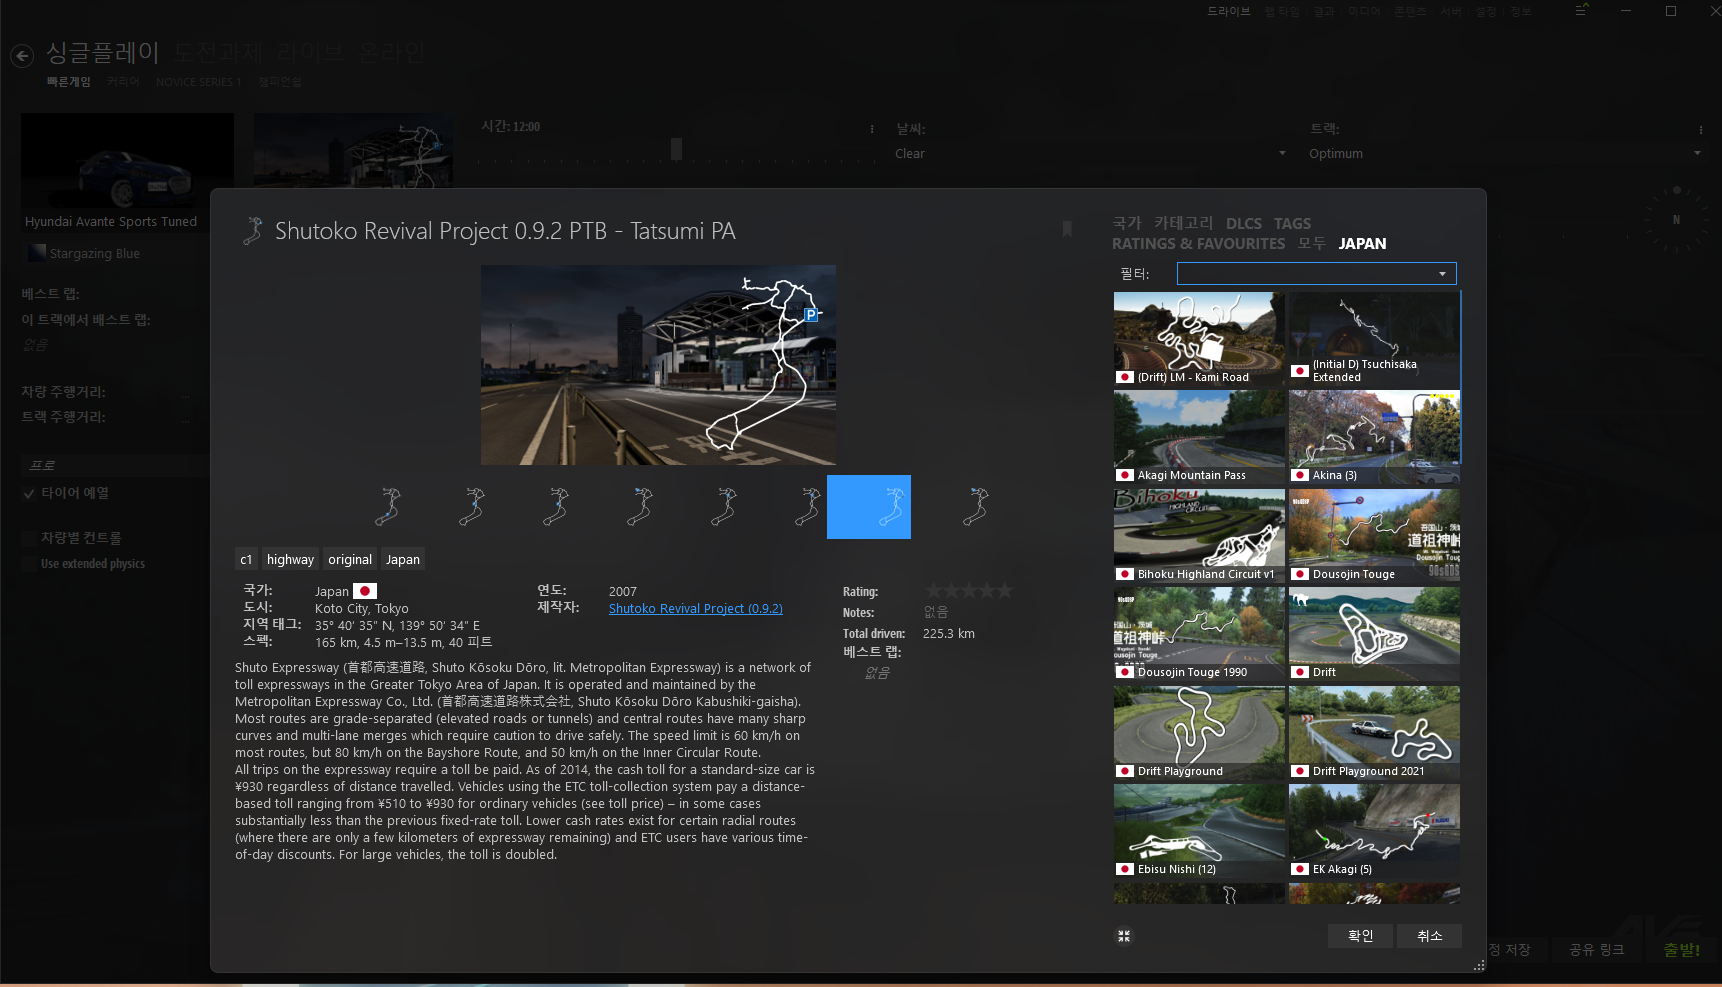The width and height of the screenshot is (1722, 987).
Task: Select the 모두 sub-tab
Action: pos(1312,243)
